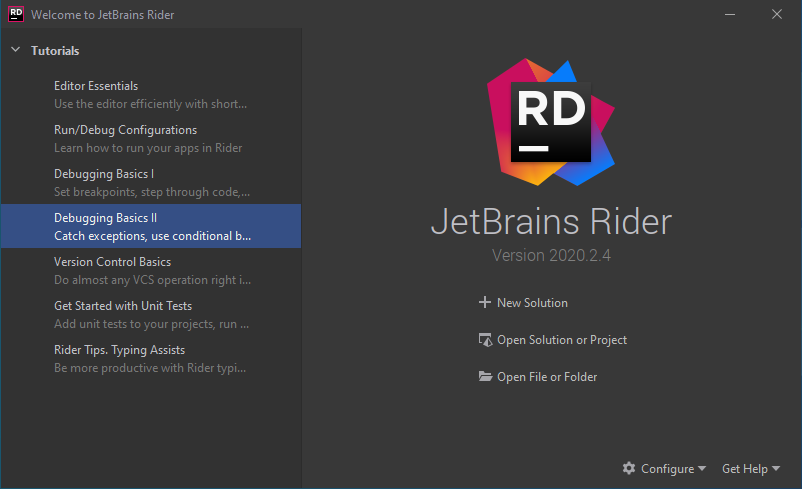Click 'Learn how to run your apps in Rider'
This screenshot has height=489, width=802.
click(148, 148)
